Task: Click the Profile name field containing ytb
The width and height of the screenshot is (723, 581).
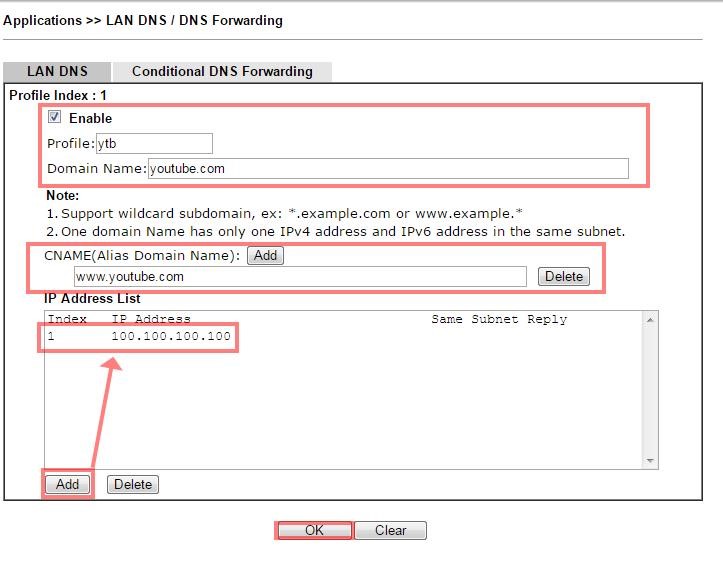Action: pos(154,143)
